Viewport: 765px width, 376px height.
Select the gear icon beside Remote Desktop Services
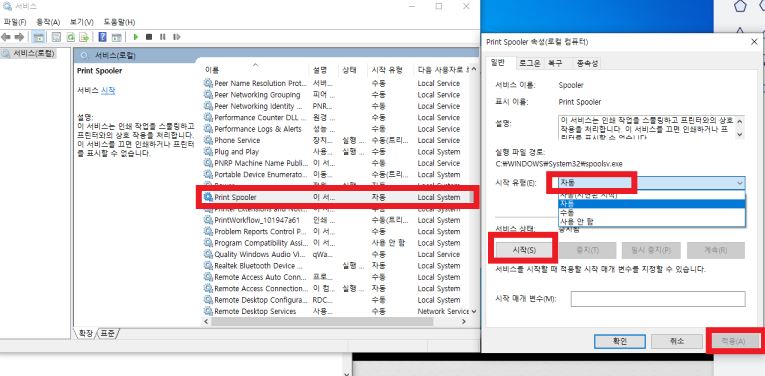[x=208, y=312]
